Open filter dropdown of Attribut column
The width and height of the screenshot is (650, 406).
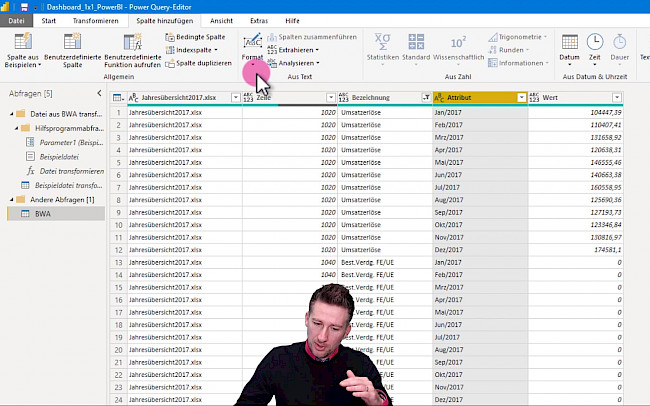521,97
